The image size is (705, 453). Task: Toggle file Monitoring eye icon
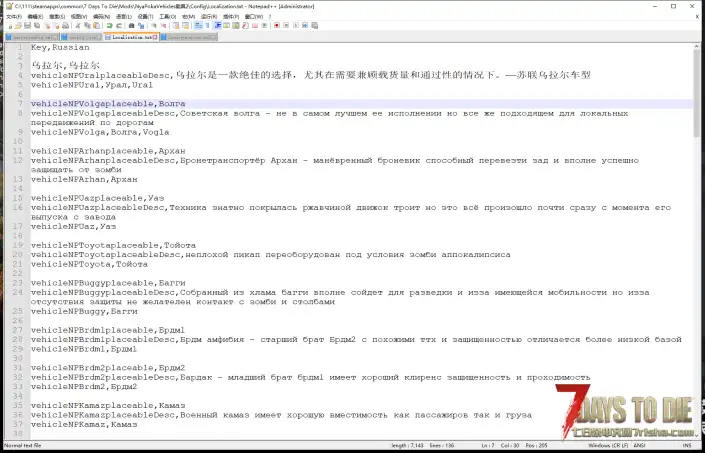coord(264,26)
